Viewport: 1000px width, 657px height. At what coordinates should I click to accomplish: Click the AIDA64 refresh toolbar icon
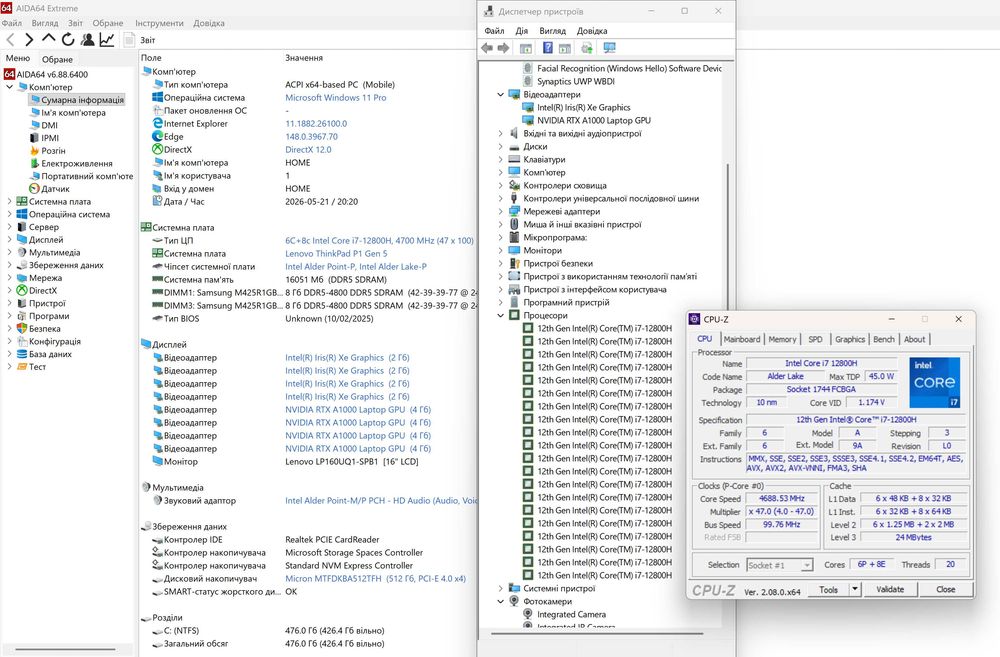tap(68, 40)
